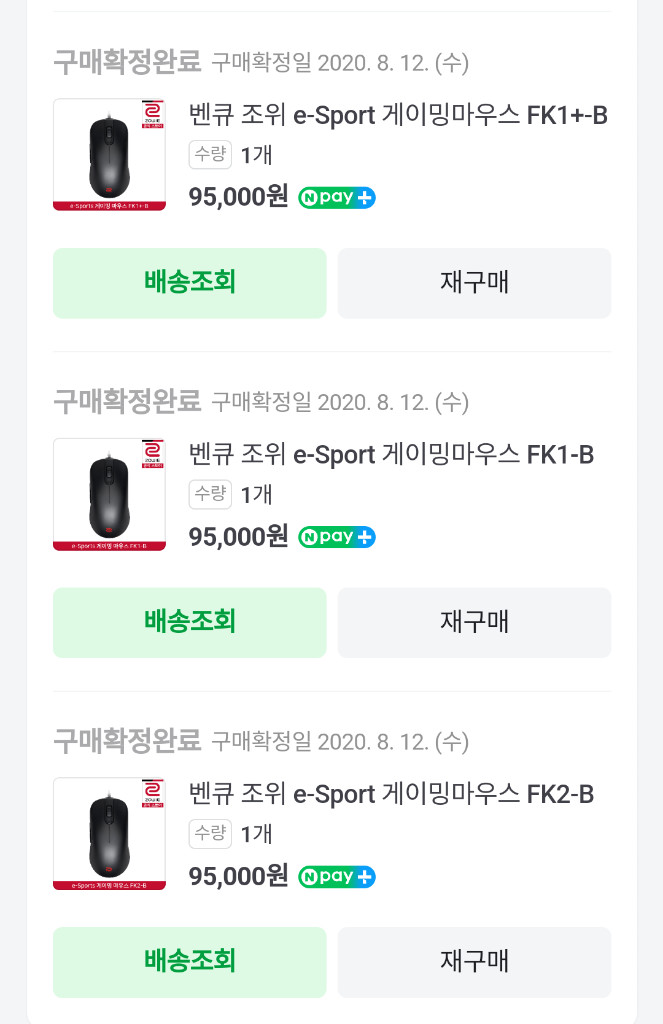
Task: Click 재구매 for the FK1-B order
Action: [474, 622]
